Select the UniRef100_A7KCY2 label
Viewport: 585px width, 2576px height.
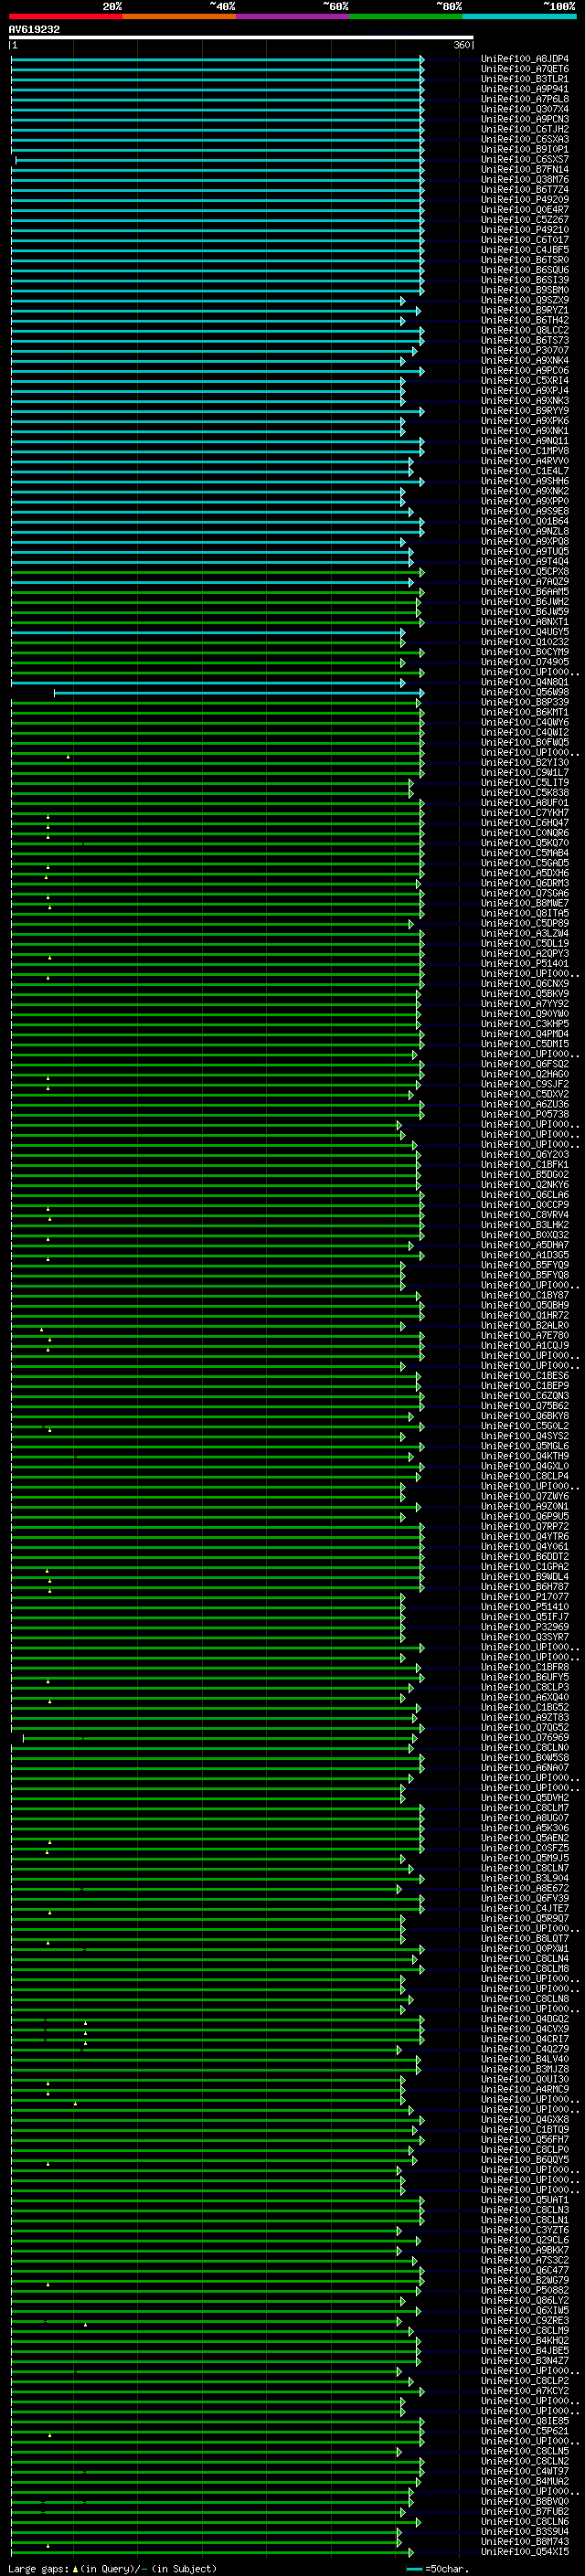pos(525,2391)
